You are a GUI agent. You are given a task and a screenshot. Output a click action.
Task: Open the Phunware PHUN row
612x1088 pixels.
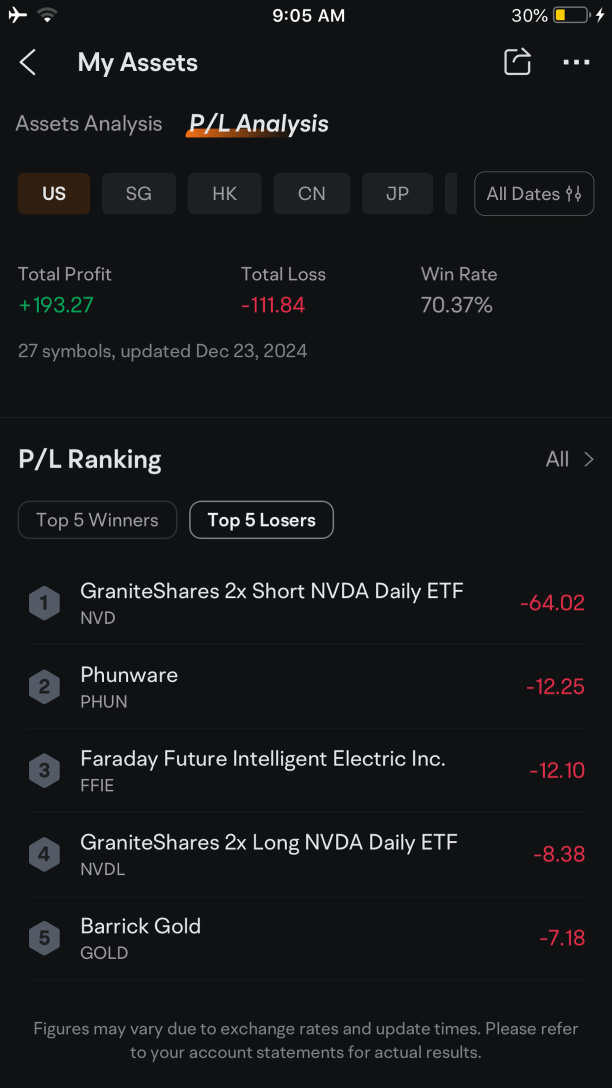pyautogui.click(x=306, y=686)
